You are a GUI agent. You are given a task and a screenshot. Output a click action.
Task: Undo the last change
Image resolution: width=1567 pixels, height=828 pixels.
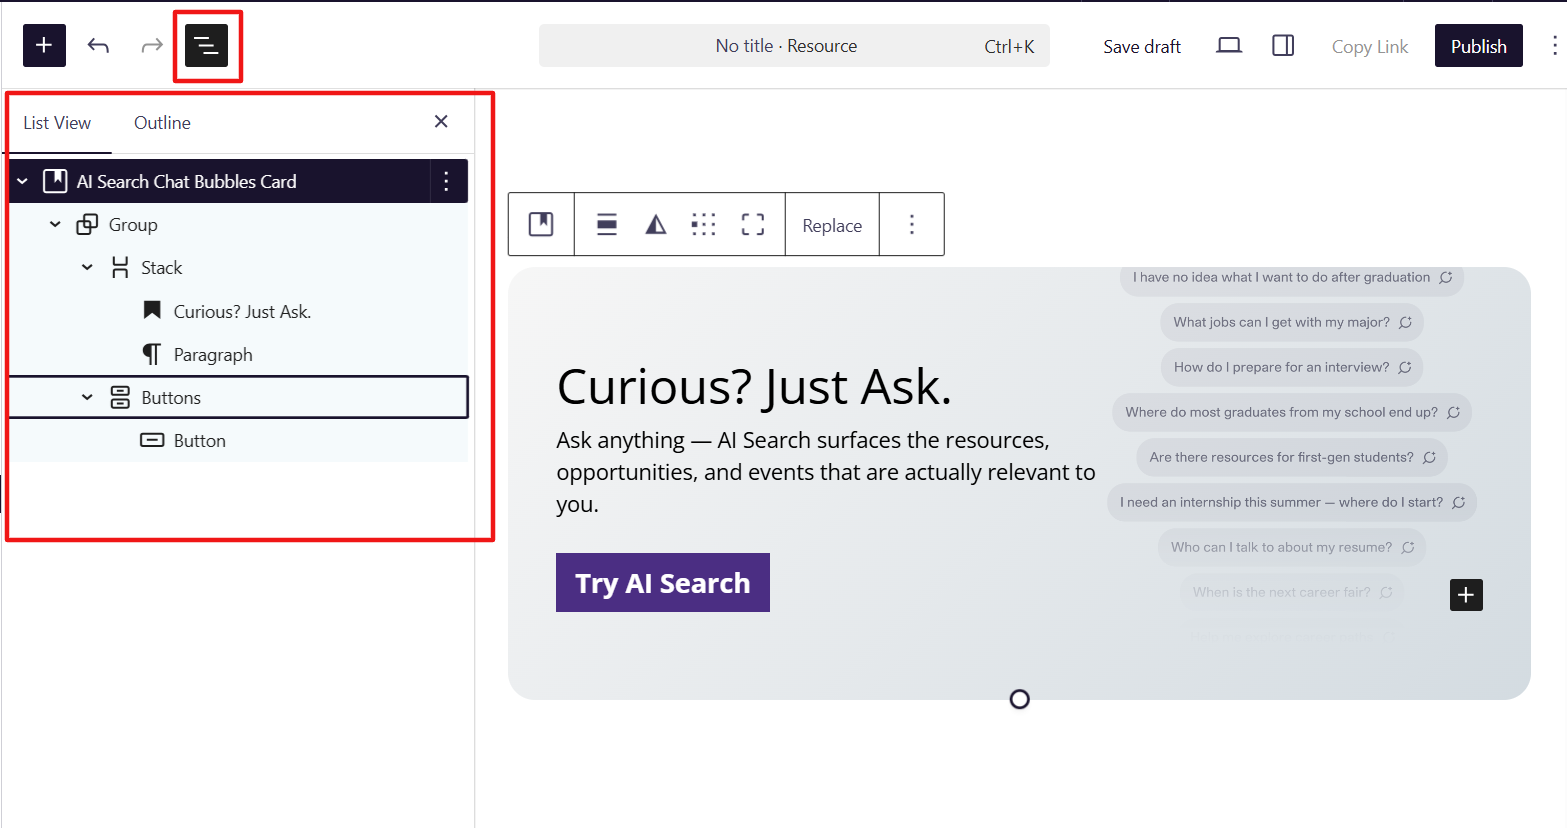98,45
